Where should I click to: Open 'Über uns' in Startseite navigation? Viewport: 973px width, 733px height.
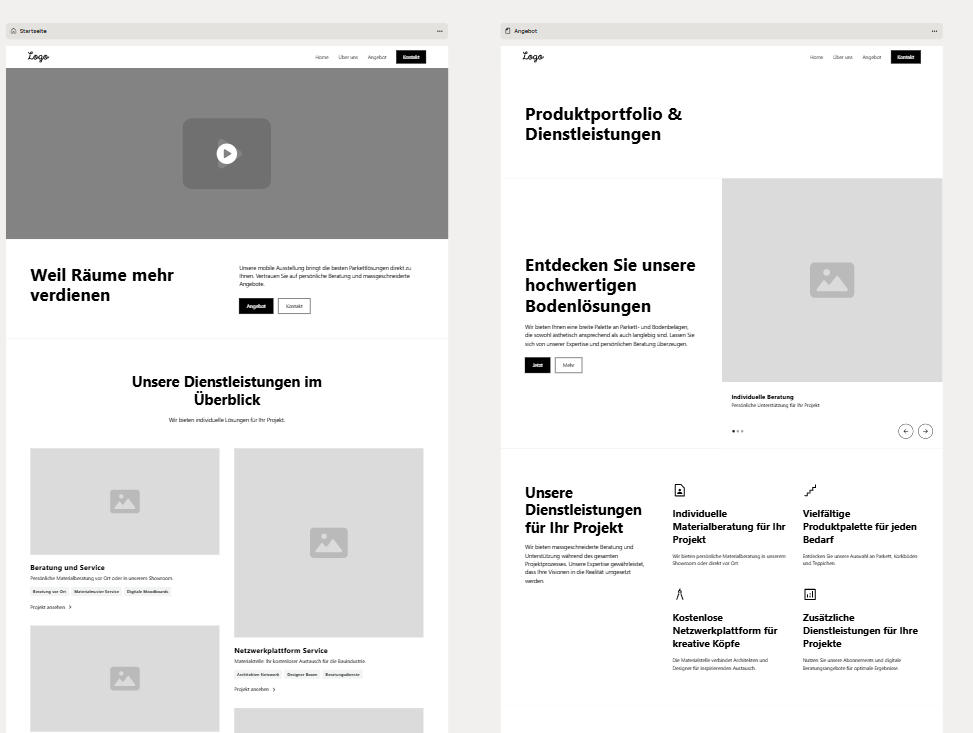pyautogui.click(x=348, y=57)
